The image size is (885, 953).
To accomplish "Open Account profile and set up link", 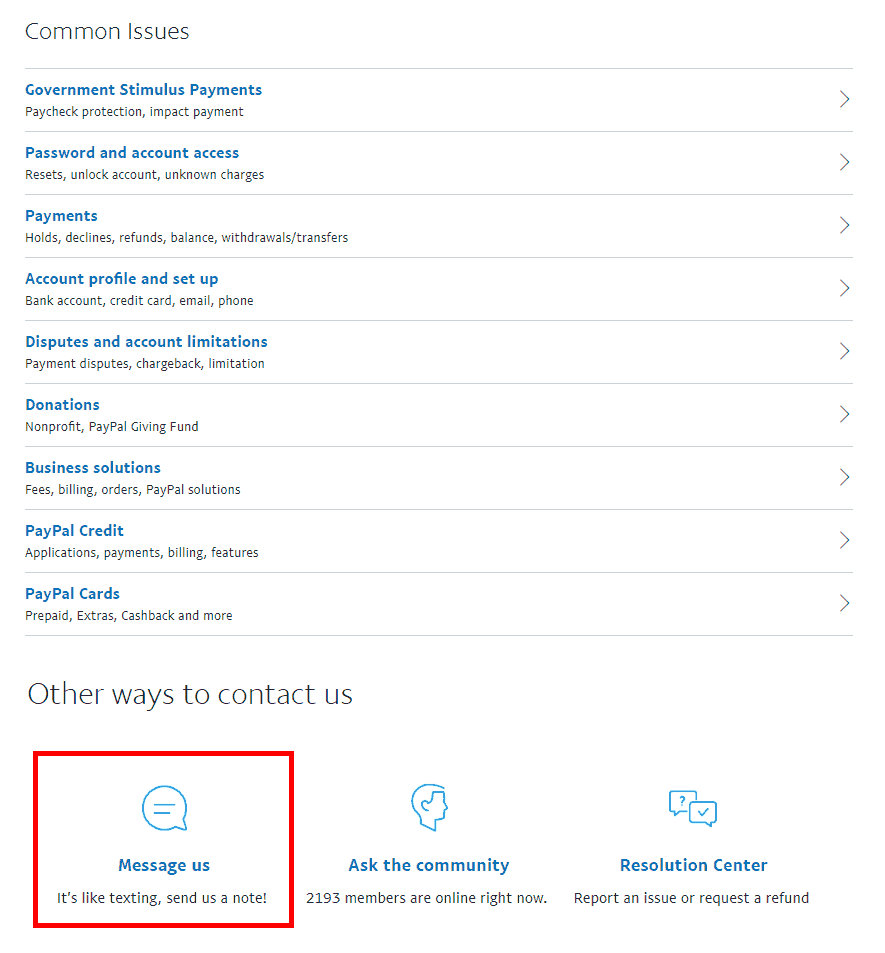I will click(x=122, y=279).
